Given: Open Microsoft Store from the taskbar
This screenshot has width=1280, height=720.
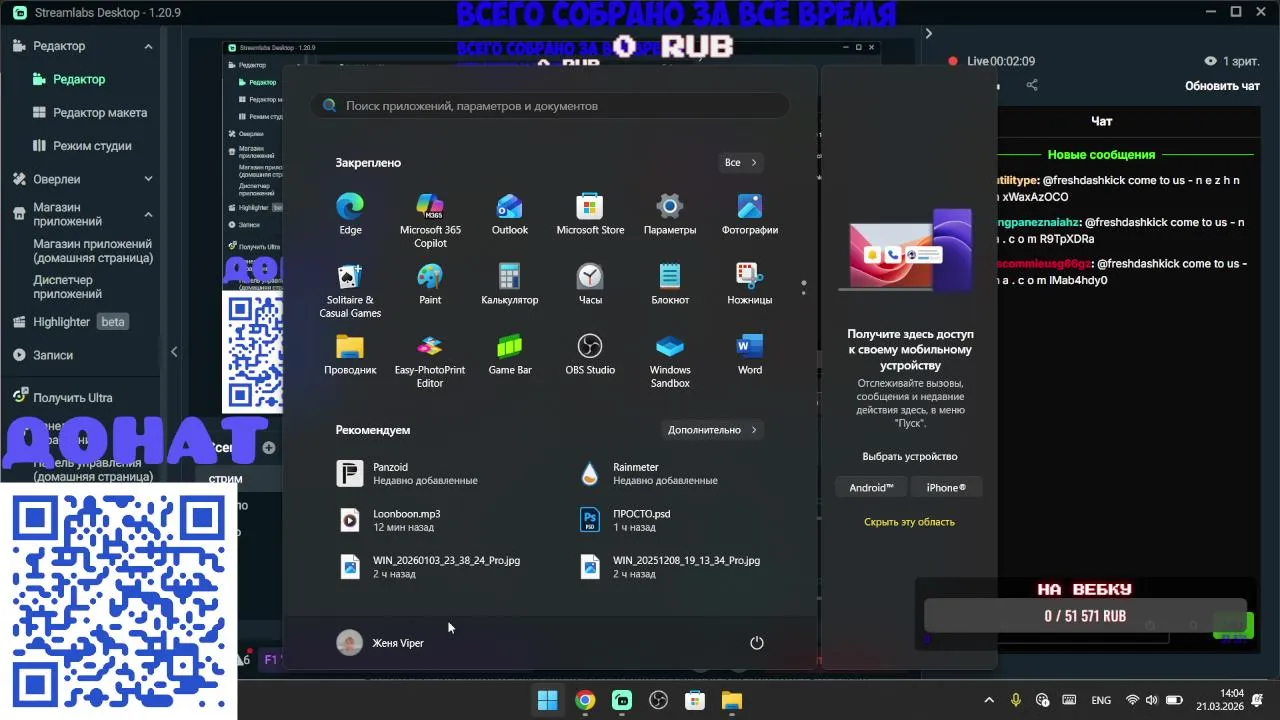Looking at the screenshot, I should click(695, 700).
